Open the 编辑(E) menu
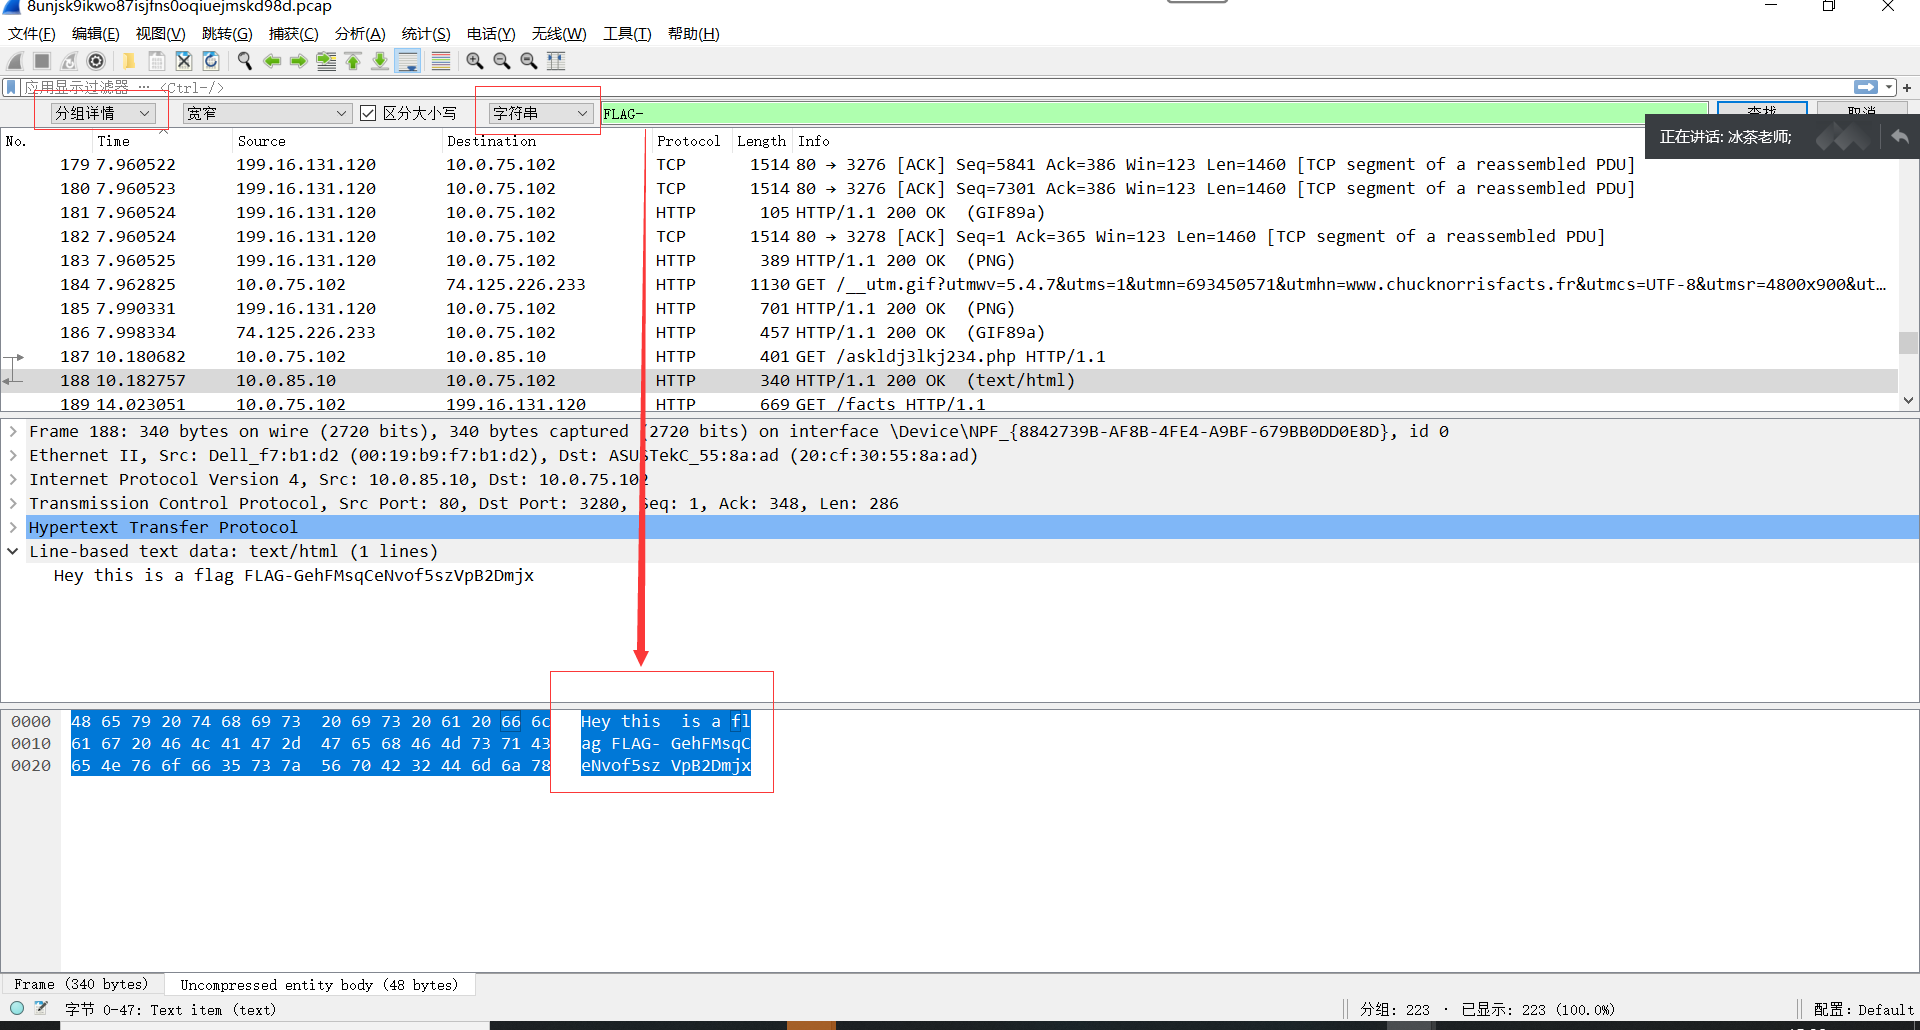1920x1030 pixels. coord(96,34)
